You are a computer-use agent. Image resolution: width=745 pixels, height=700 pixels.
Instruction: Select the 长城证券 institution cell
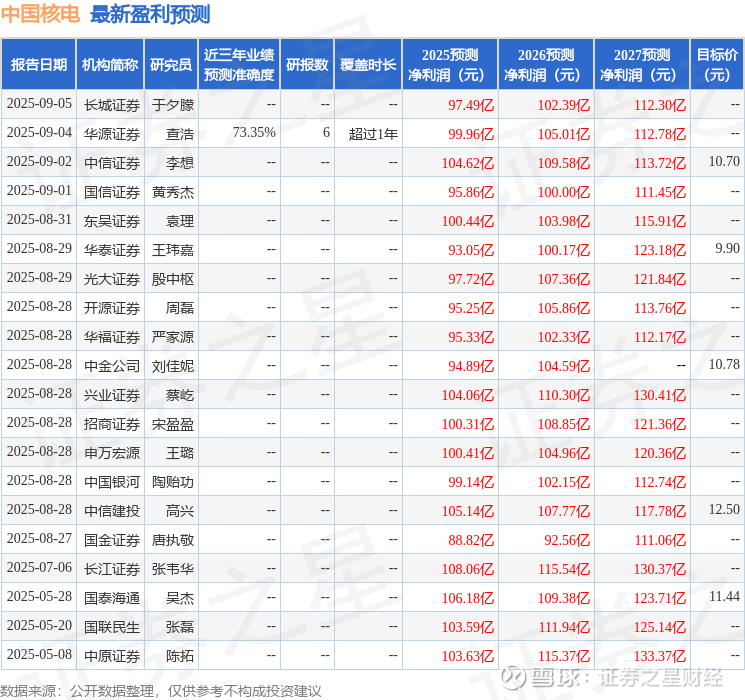point(112,105)
